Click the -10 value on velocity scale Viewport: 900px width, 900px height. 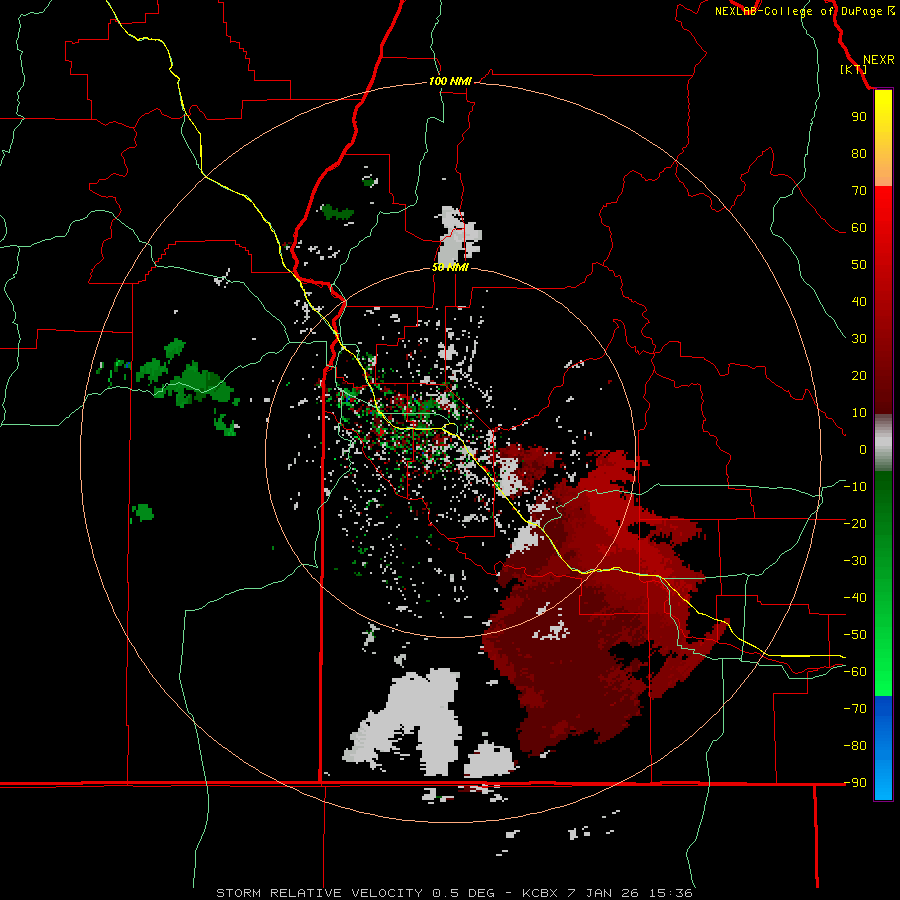(855, 487)
